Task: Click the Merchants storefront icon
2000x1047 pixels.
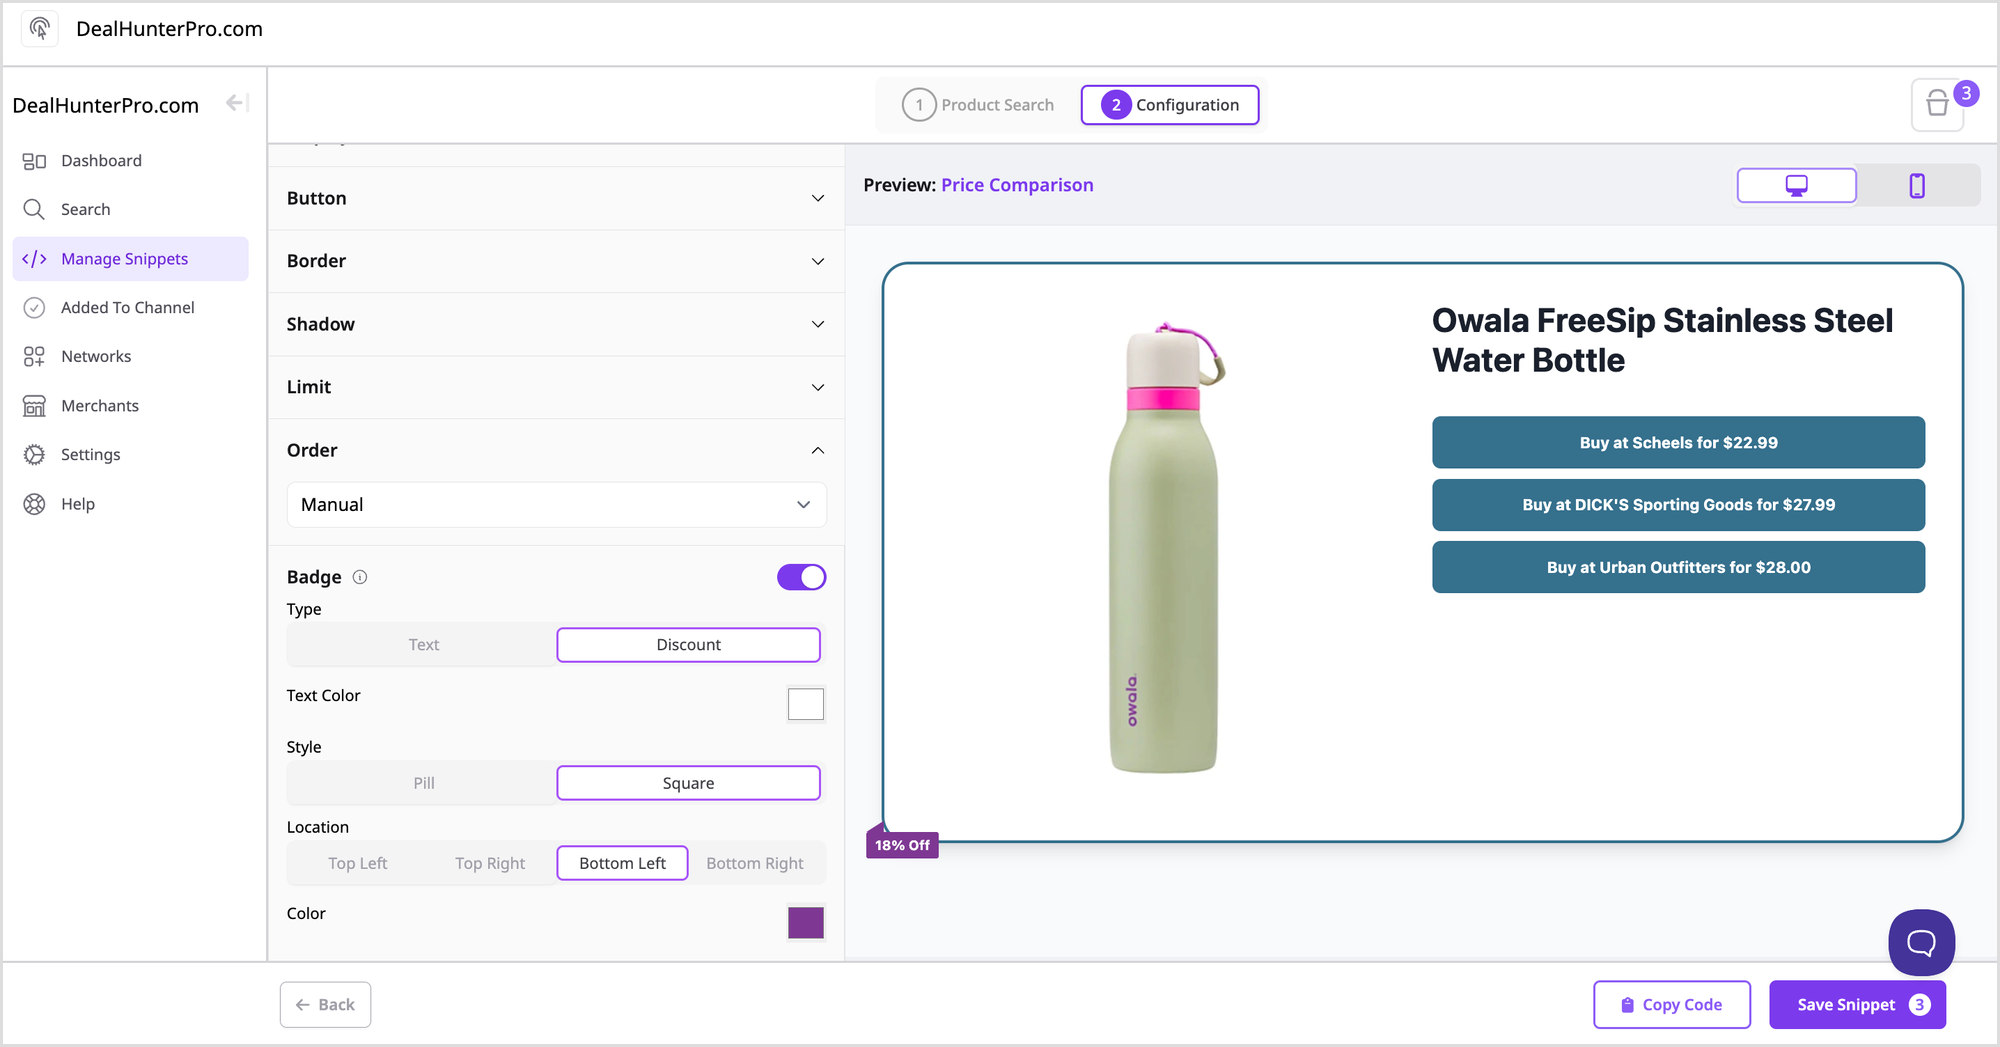Action: click(34, 406)
